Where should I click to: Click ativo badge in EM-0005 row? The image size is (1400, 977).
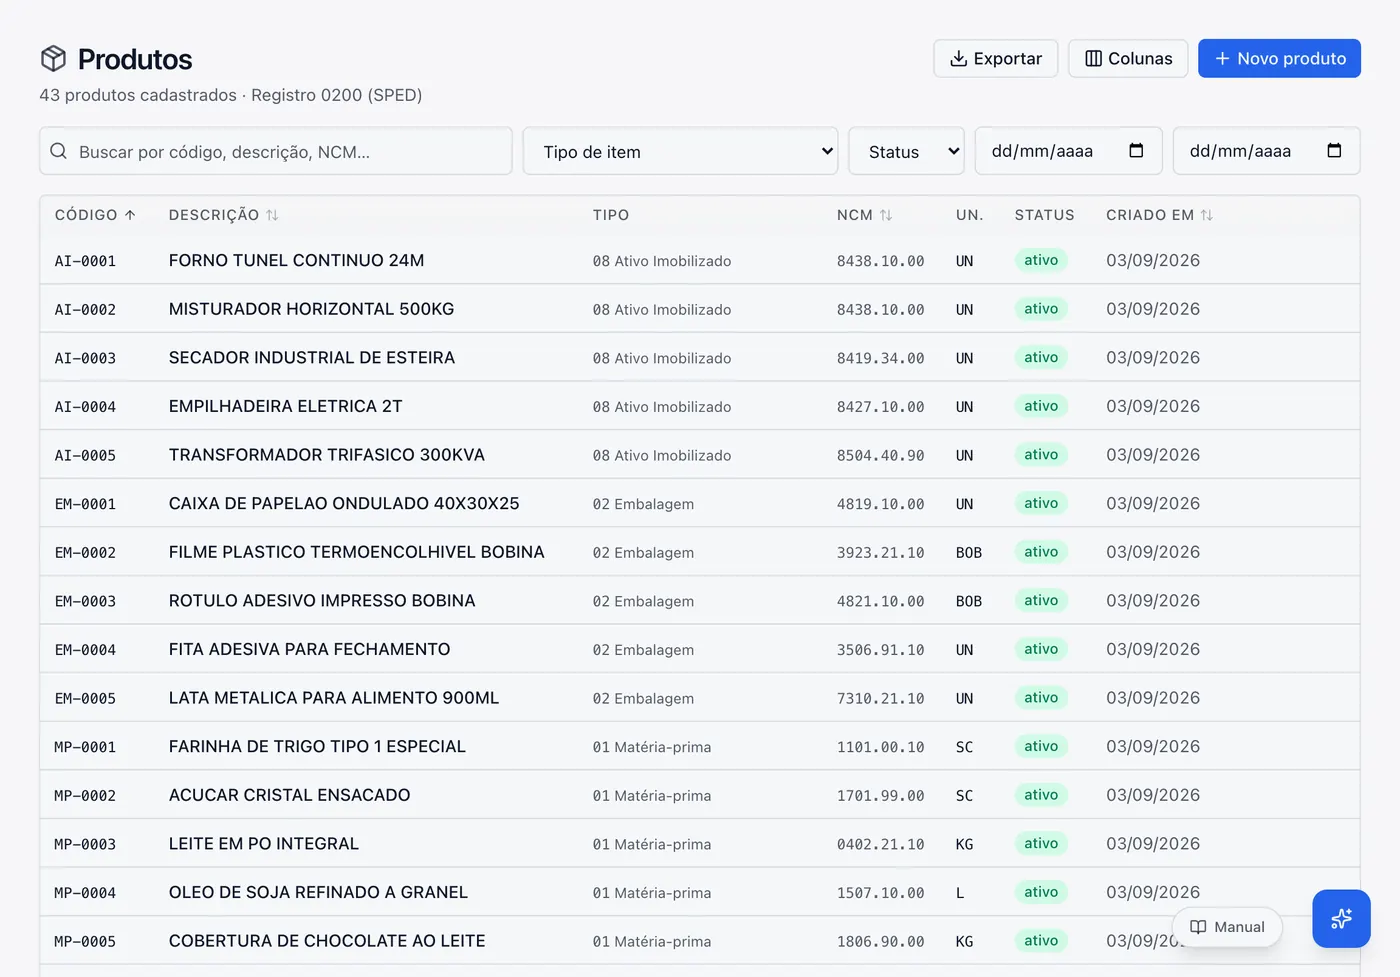[x=1041, y=698]
